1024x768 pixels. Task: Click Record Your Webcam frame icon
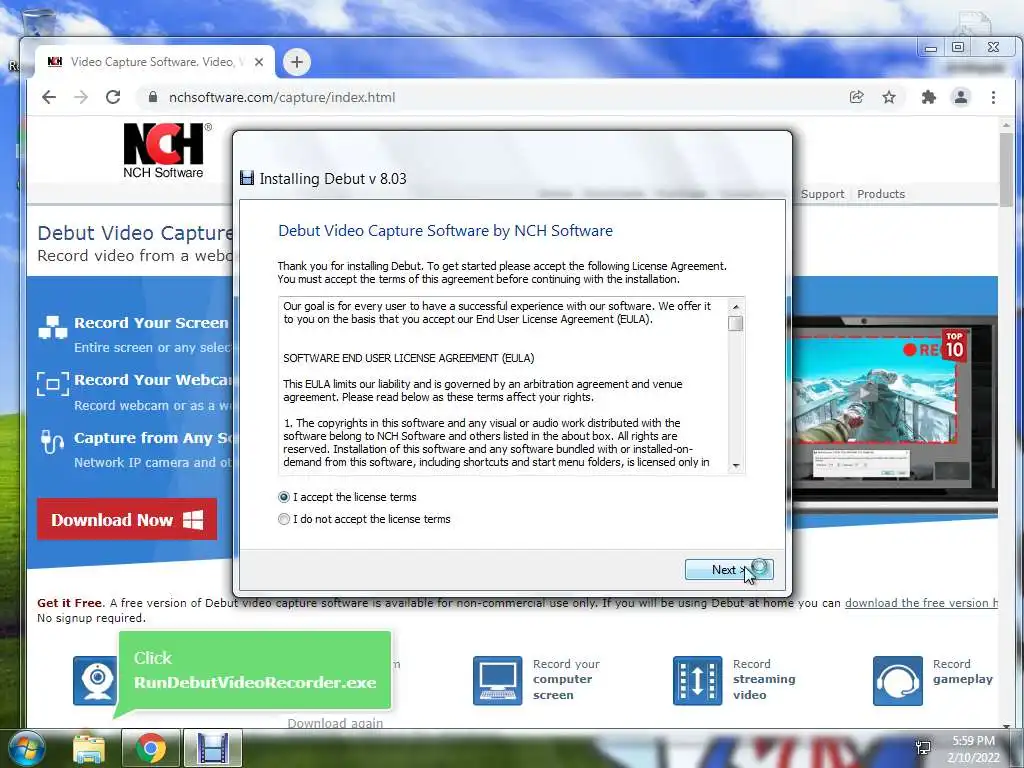53,384
